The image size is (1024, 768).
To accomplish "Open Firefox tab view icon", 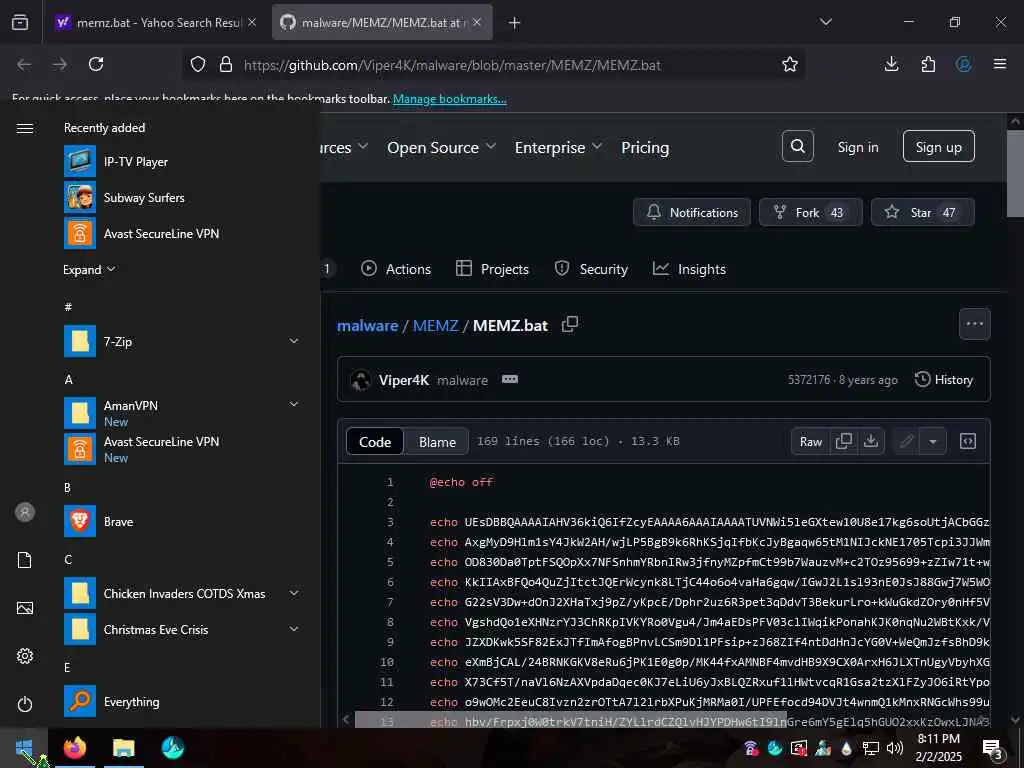I will pos(20,22).
